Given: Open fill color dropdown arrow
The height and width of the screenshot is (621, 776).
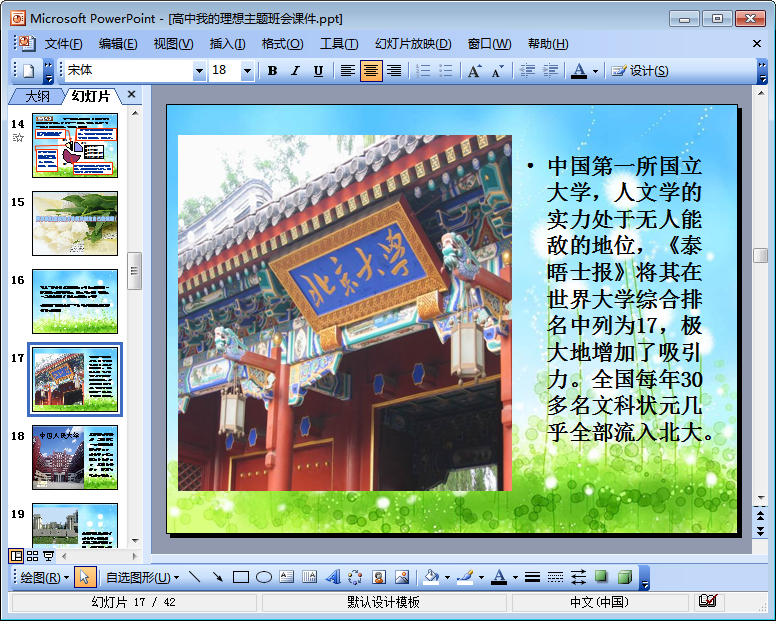Looking at the screenshot, I should tap(447, 577).
